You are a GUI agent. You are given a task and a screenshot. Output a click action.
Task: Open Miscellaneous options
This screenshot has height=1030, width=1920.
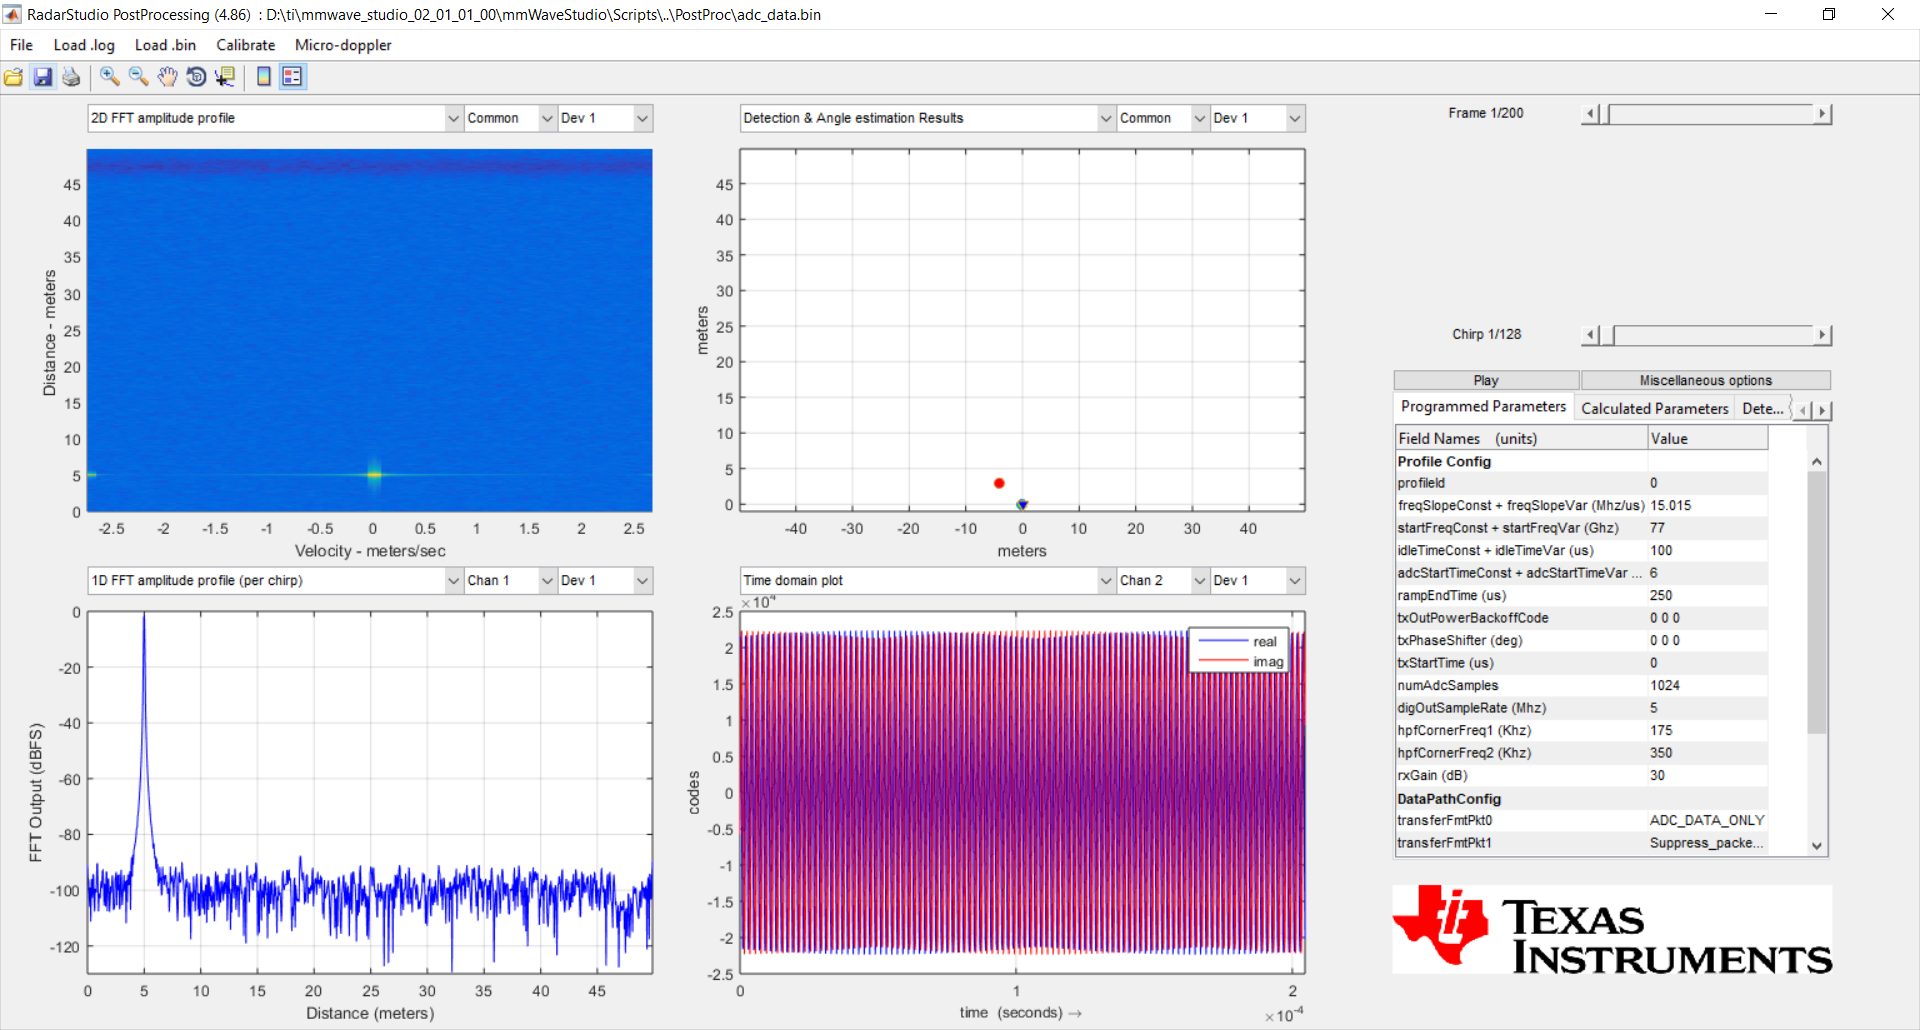click(1704, 380)
